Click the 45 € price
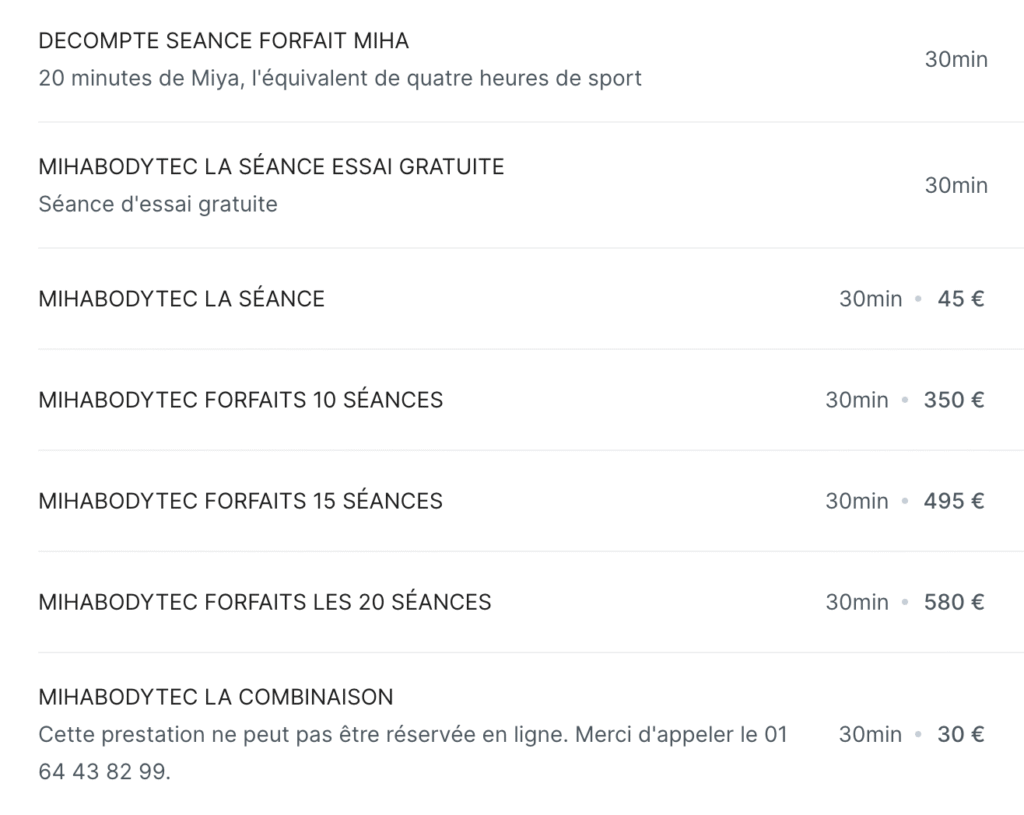Viewport: 1024px width, 815px height. click(961, 299)
